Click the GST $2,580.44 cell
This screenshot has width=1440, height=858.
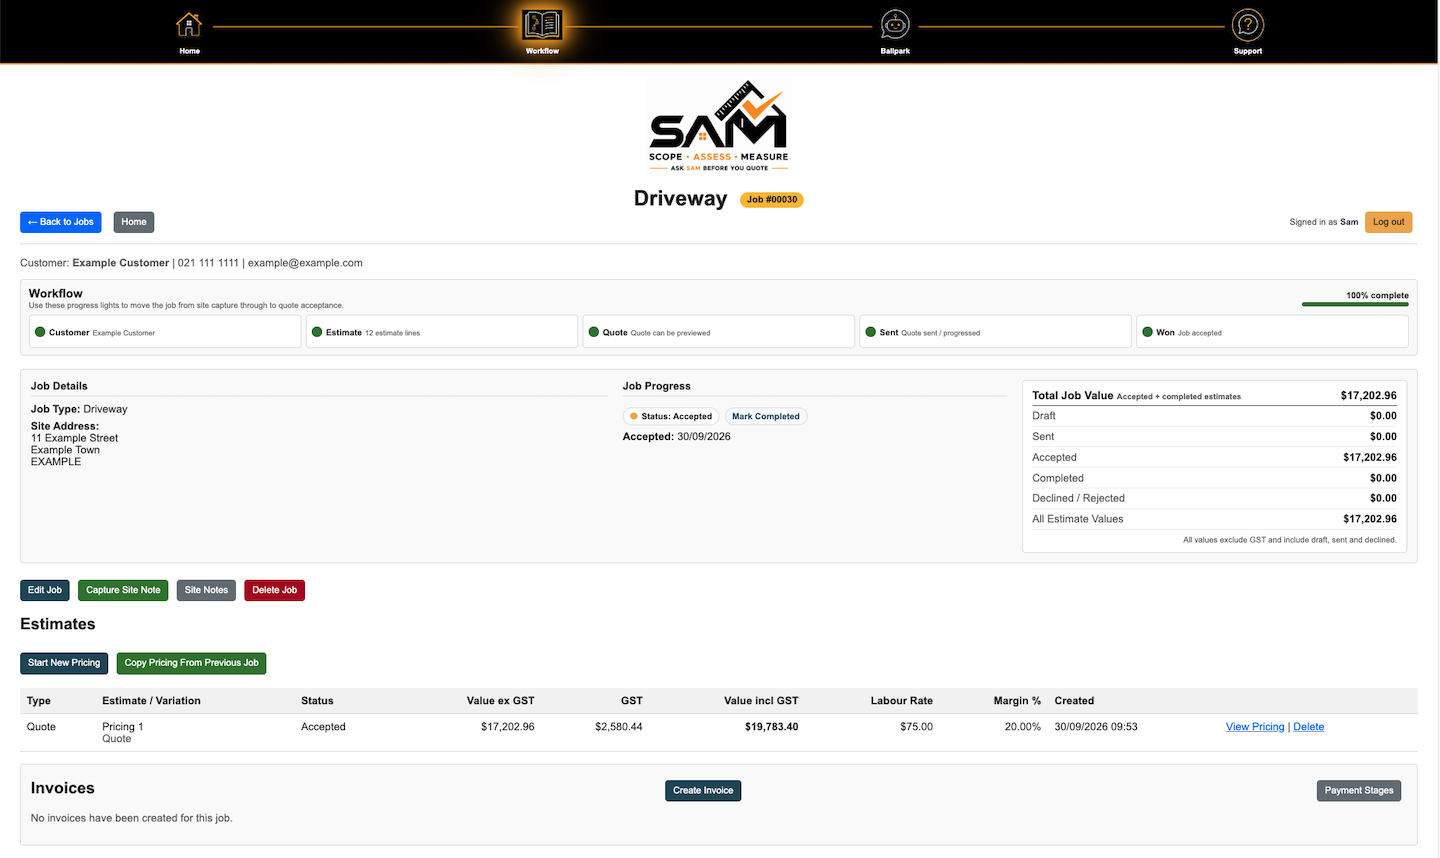point(619,727)
